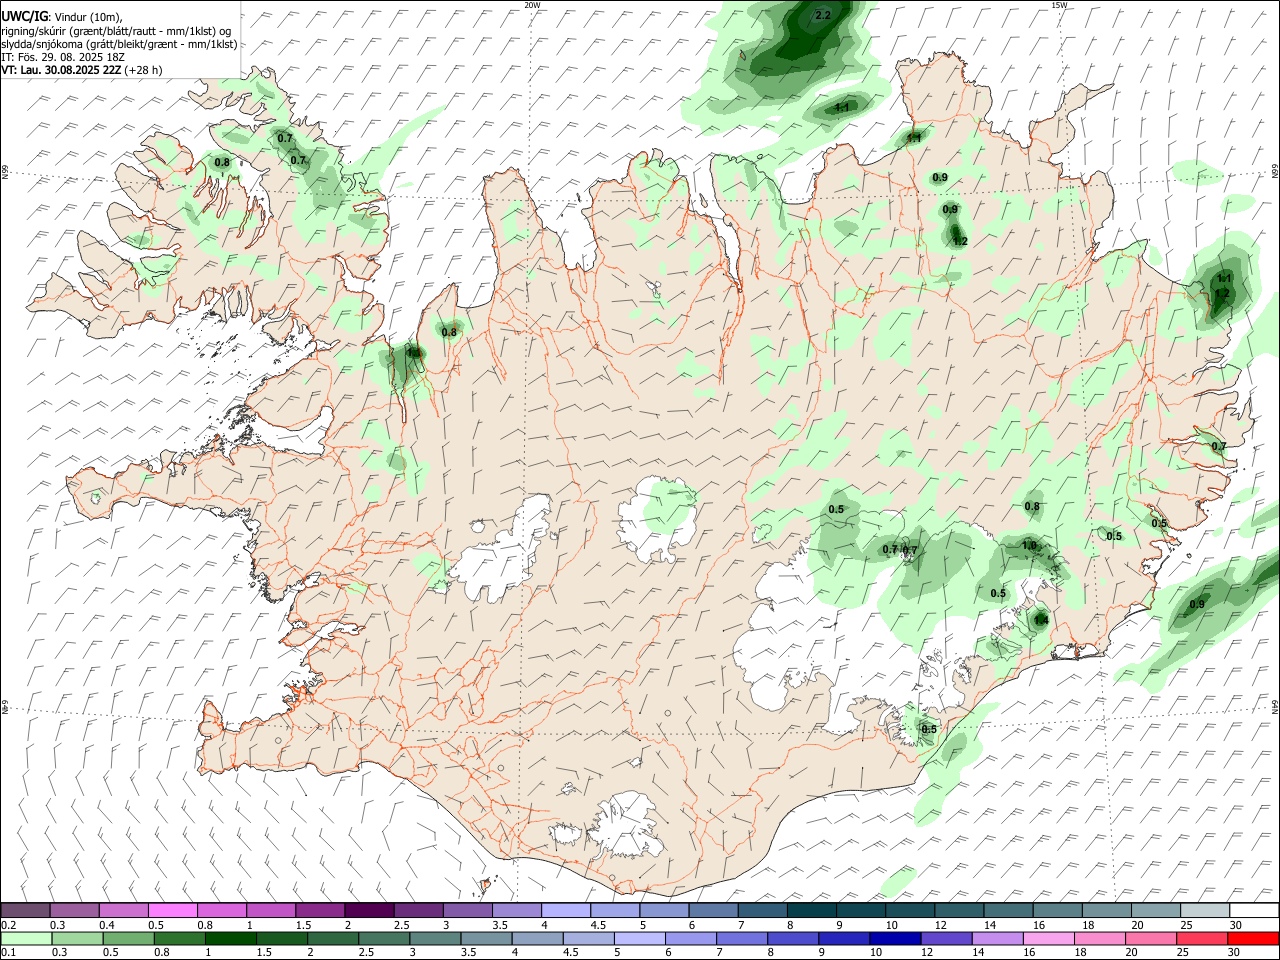
Task: Pick the darkest green 1 mm rain legend swatch
Action: (x=230, y=938)
